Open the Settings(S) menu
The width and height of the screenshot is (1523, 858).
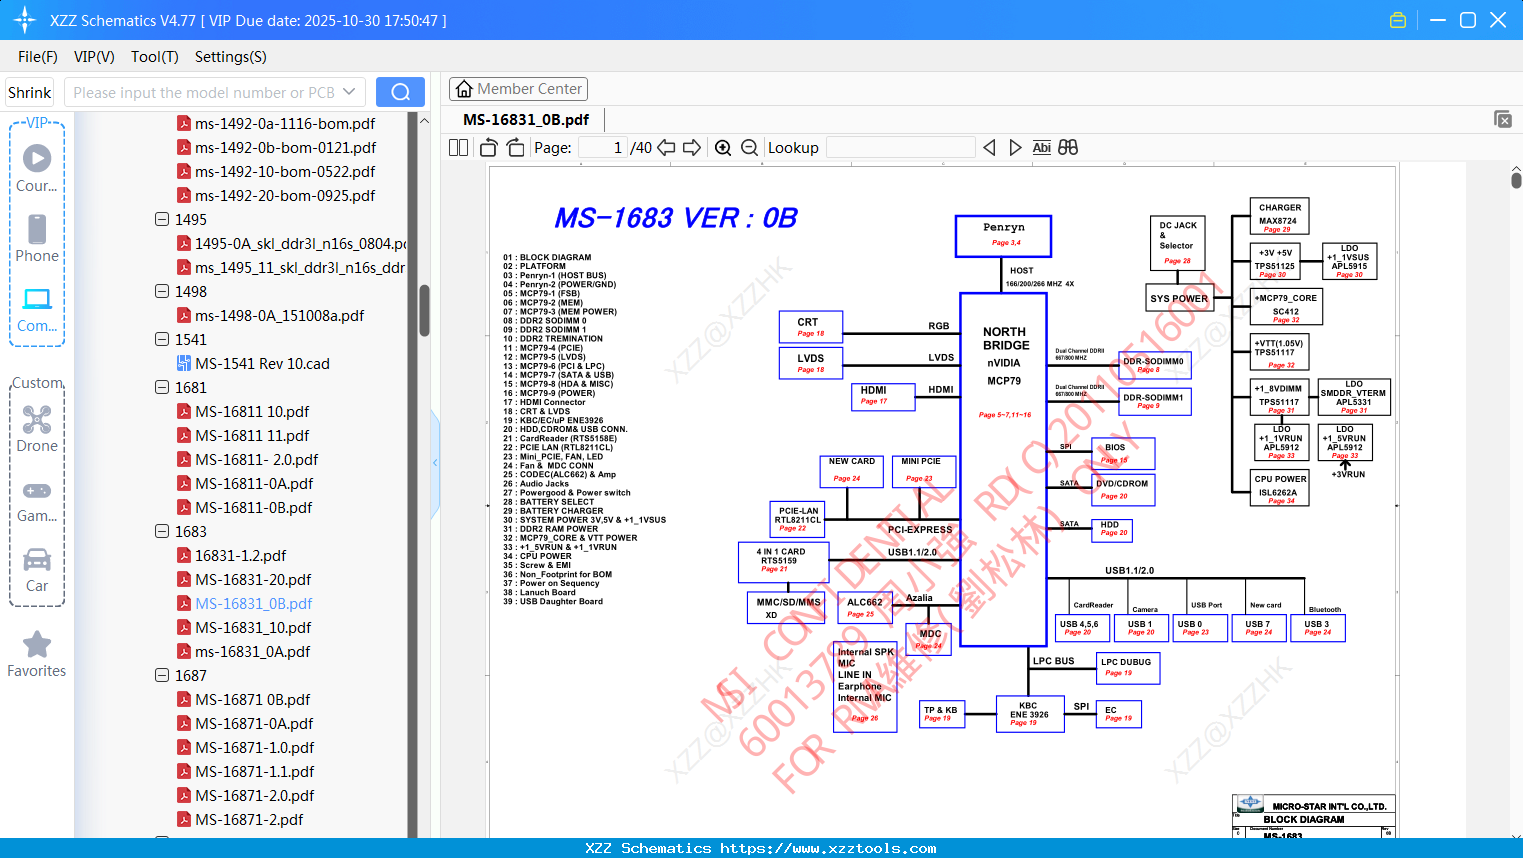[x=230, y=57]
